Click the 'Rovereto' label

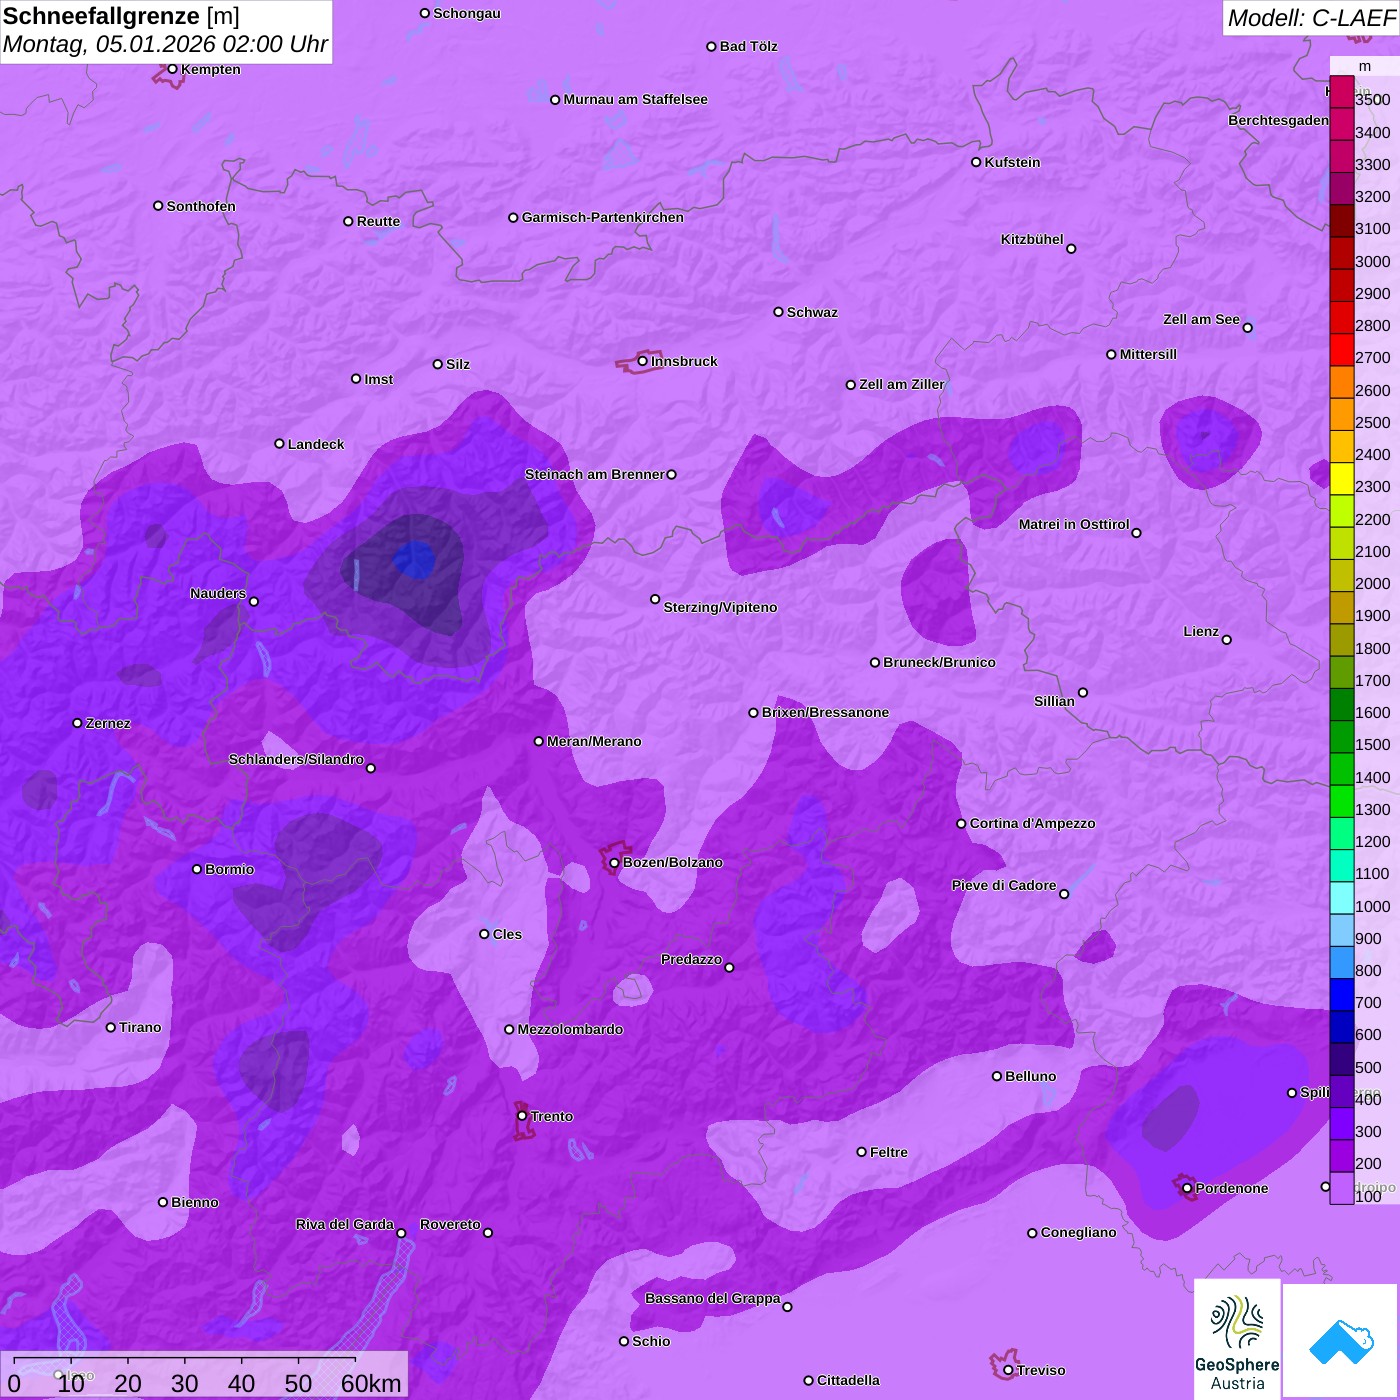tap(450, 1224)
